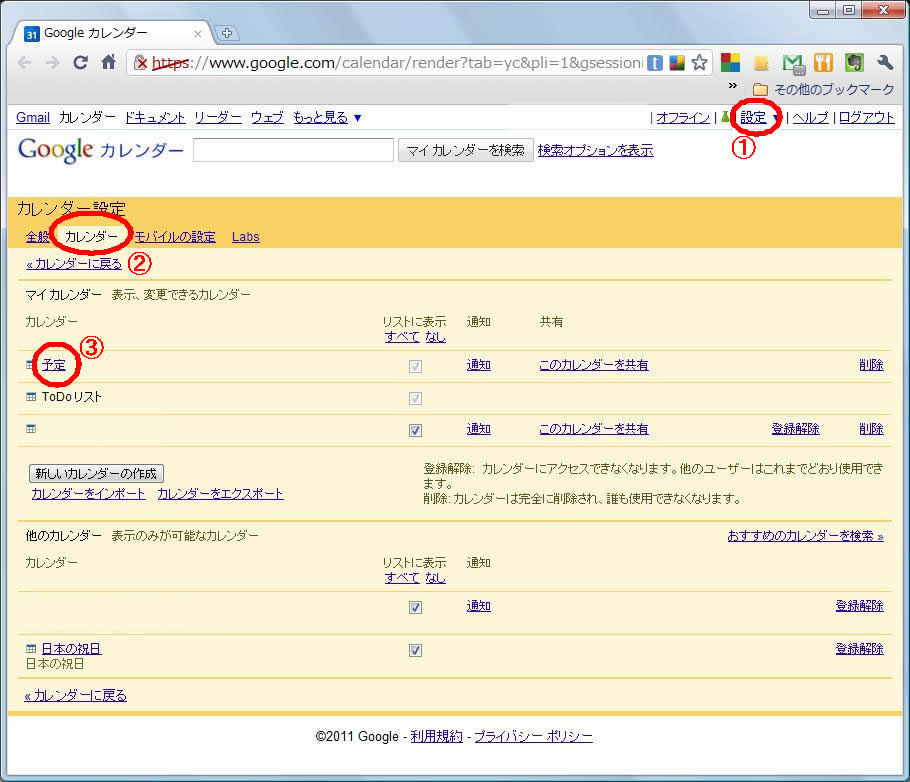Click the fork and knife extension icon

[x=823, y=62]
